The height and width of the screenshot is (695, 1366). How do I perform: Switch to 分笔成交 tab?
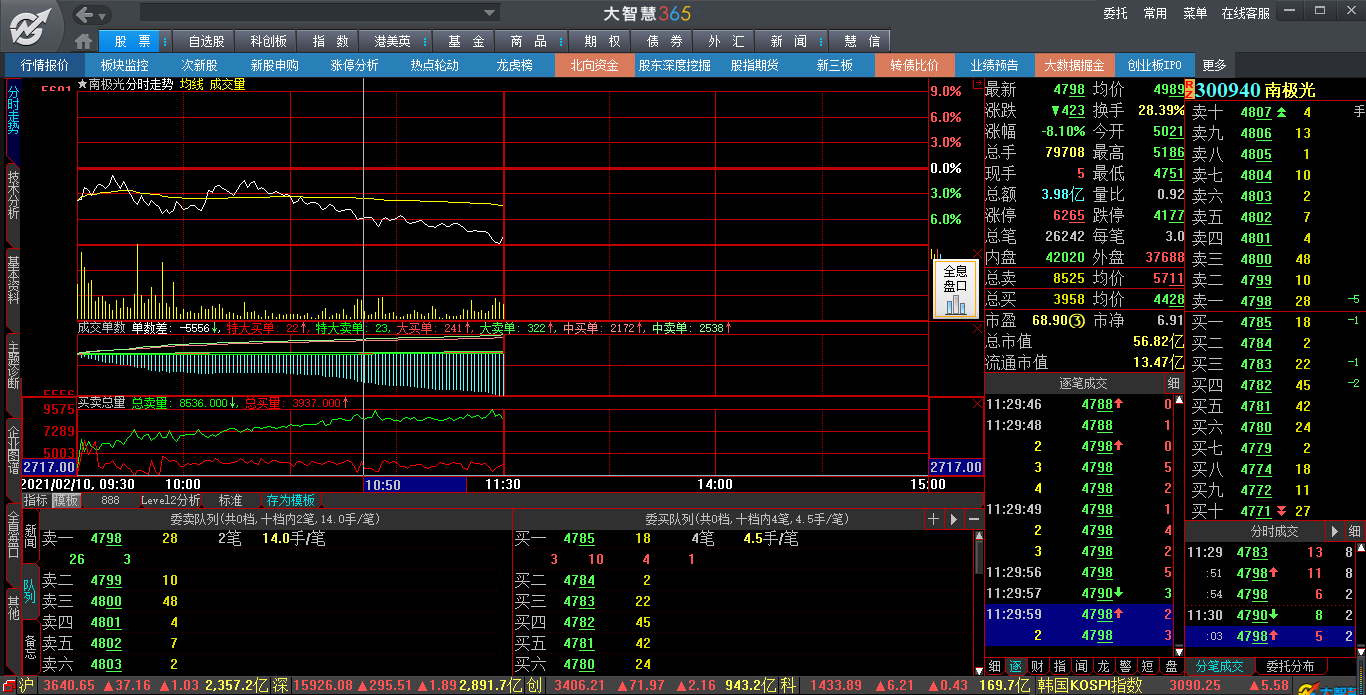pyautogui.click(x=1220, y=666)
